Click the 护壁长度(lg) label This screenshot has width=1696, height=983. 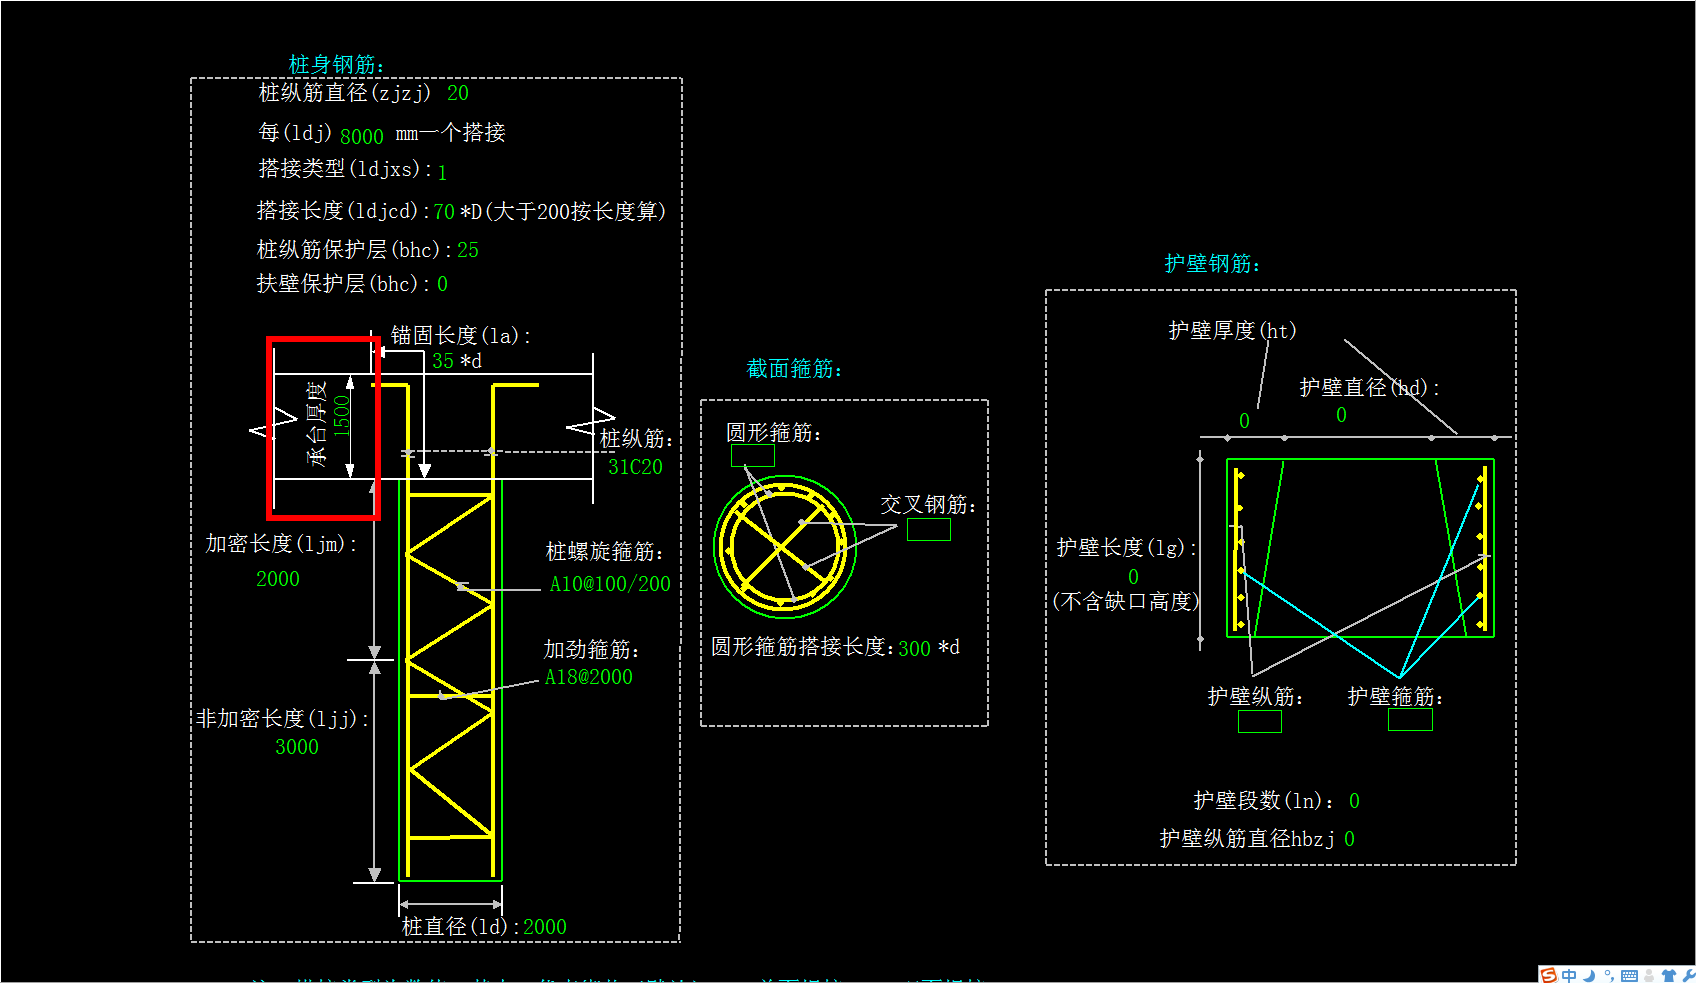tap(1126, 548)
